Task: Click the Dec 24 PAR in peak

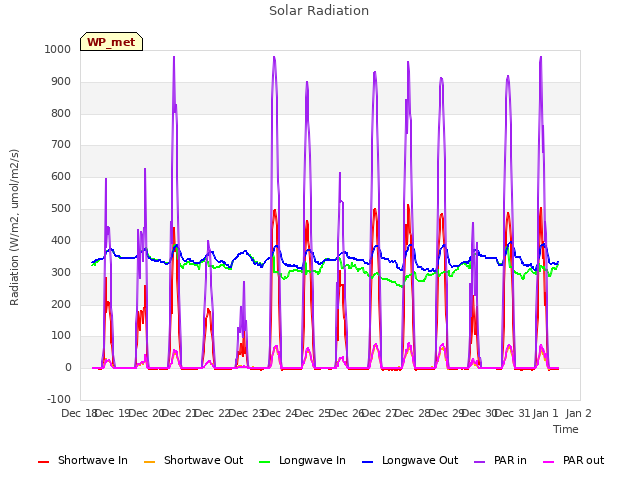Action: click(274, 57)
